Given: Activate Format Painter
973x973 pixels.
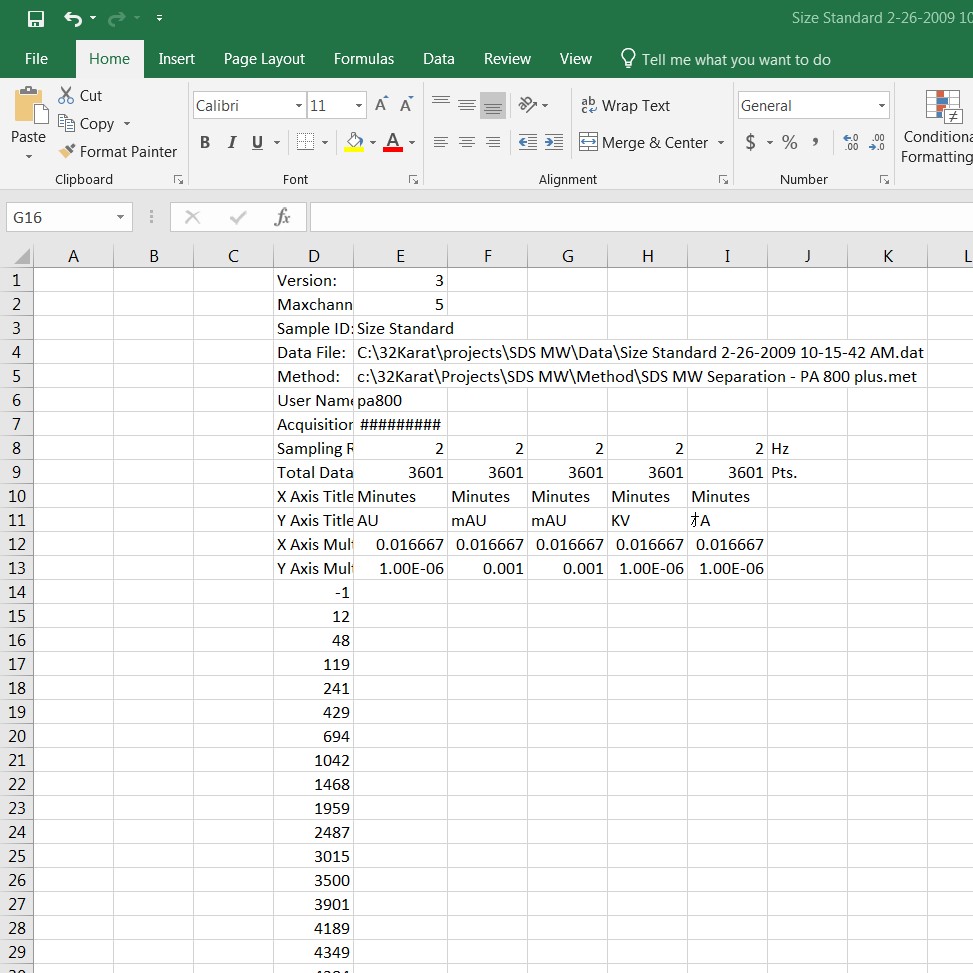Looking at the screenshot, I should 117,151.
